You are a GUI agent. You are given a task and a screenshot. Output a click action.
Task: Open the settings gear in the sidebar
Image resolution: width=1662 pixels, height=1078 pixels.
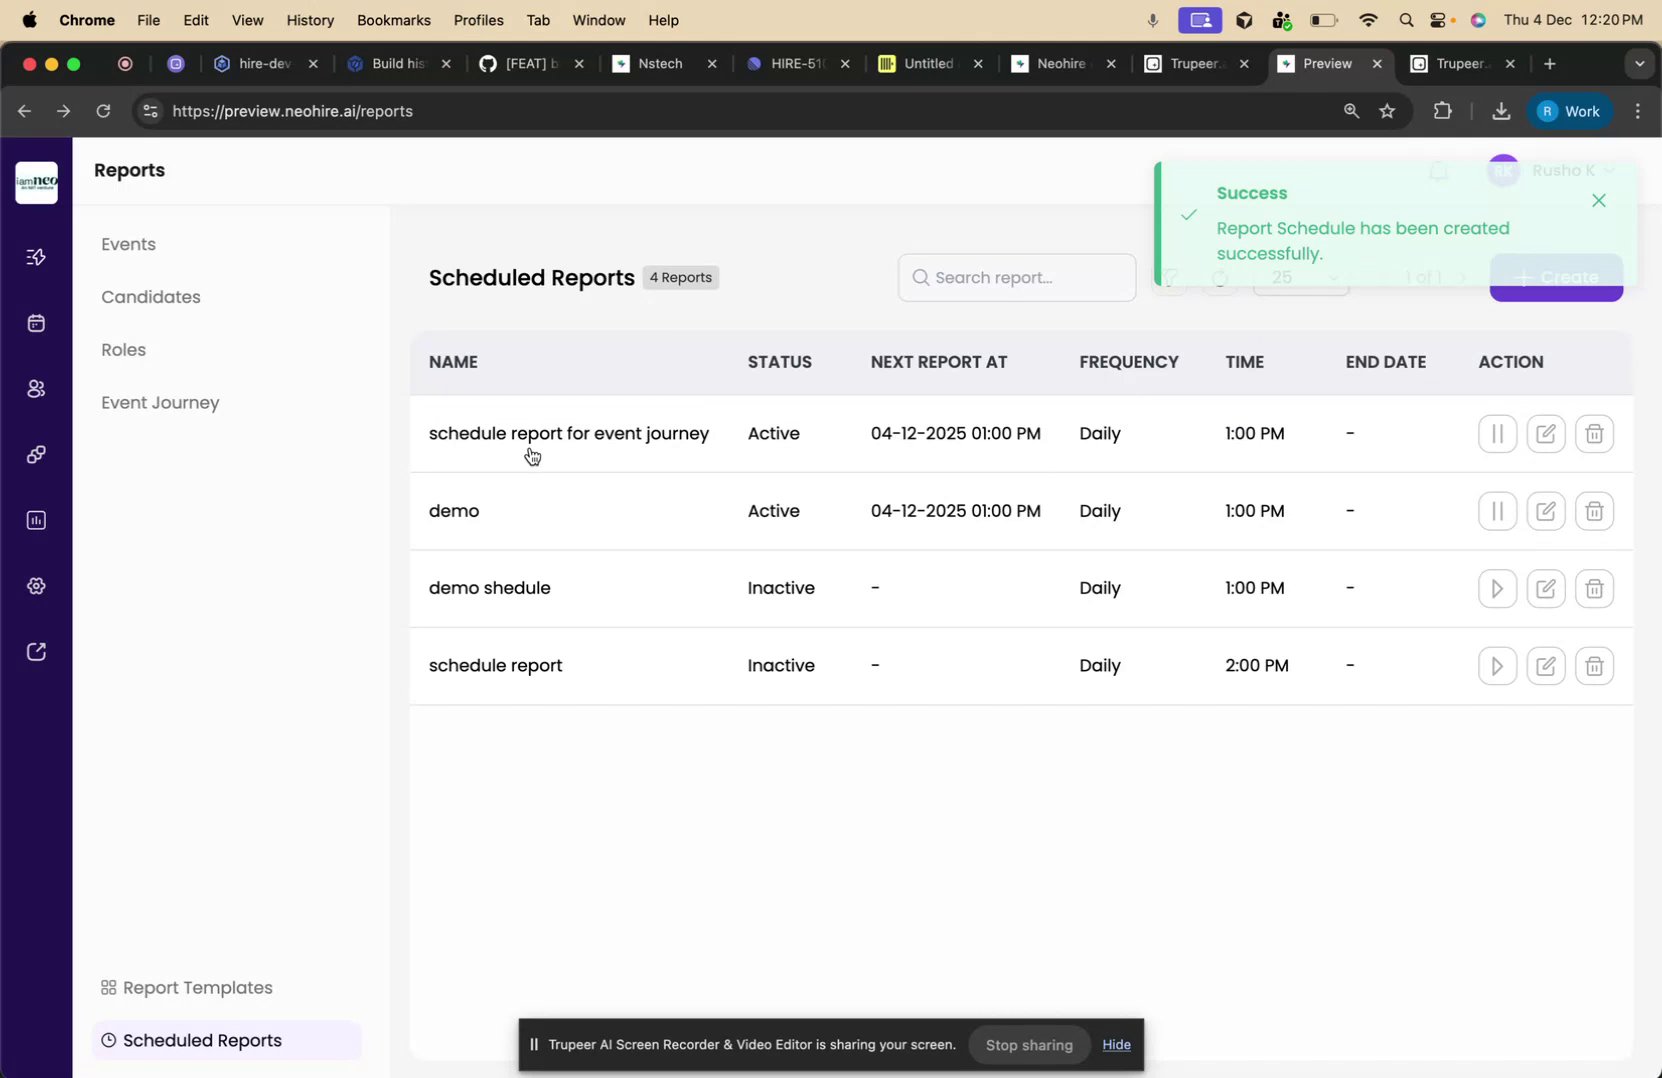pyautogui.click(x=36, y=585)
